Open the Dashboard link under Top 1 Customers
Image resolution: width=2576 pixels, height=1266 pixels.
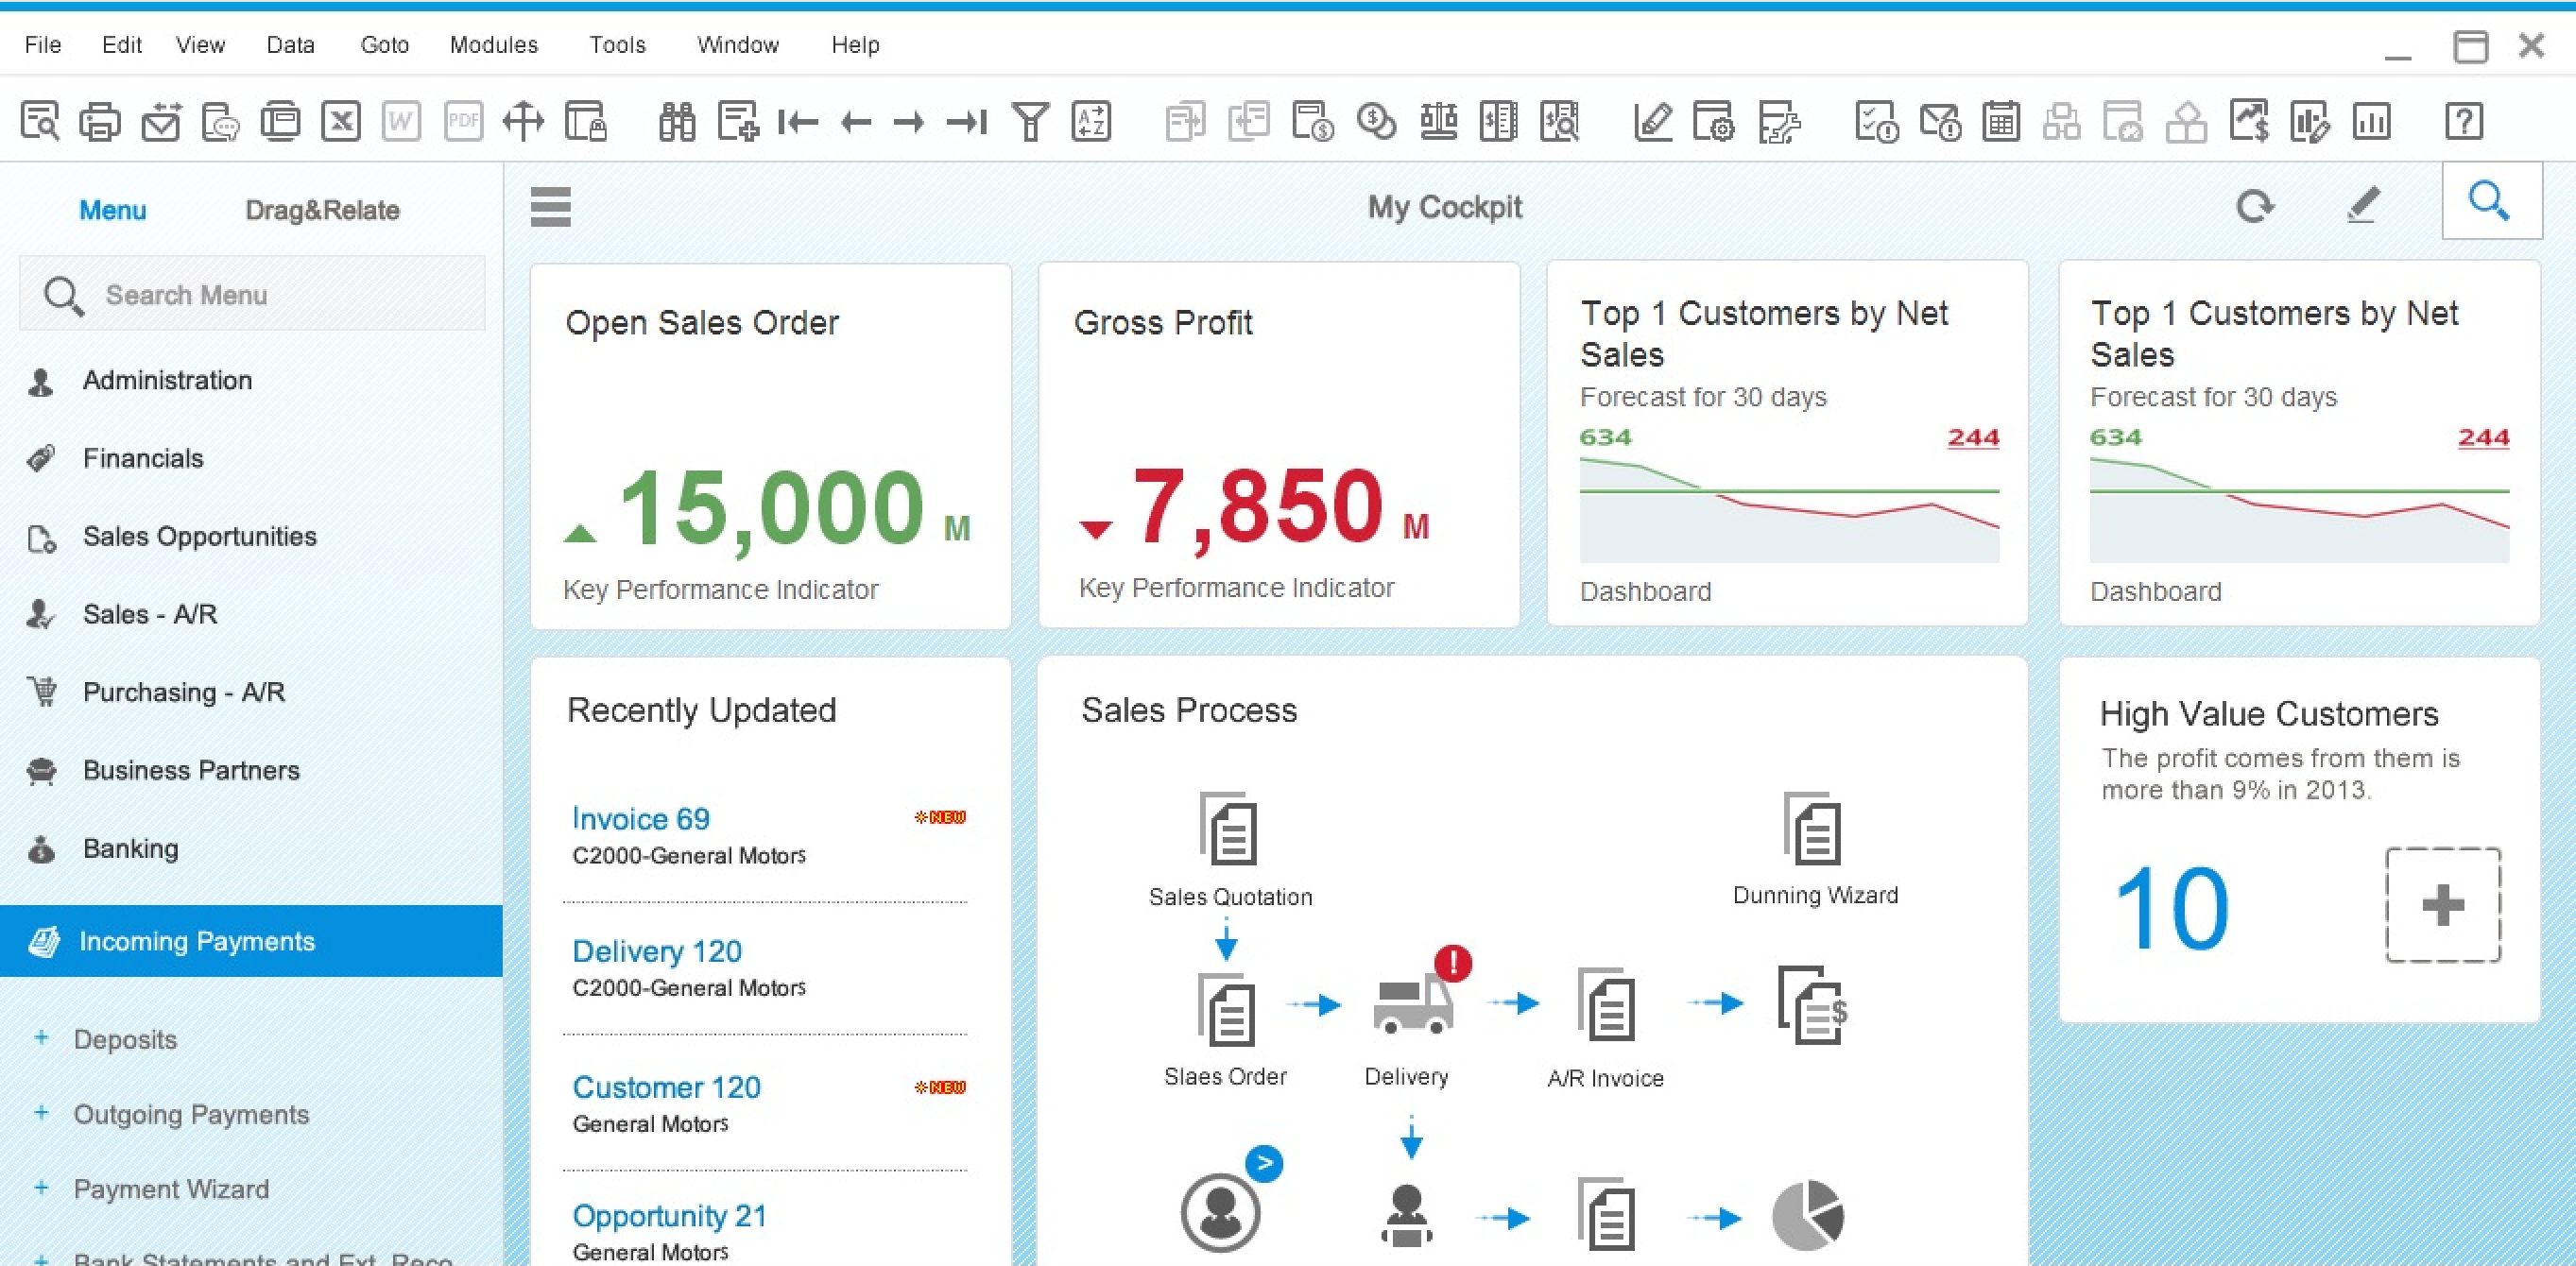click(x=1645, y=591)
